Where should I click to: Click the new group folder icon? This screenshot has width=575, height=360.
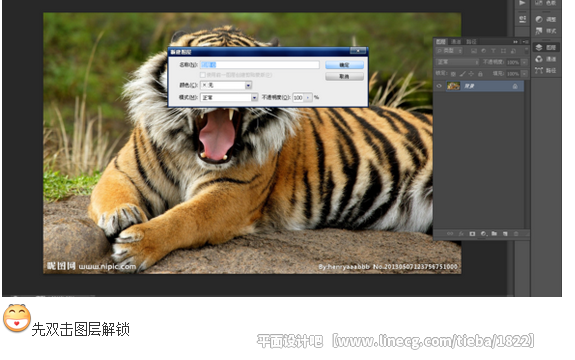[494, 234]
